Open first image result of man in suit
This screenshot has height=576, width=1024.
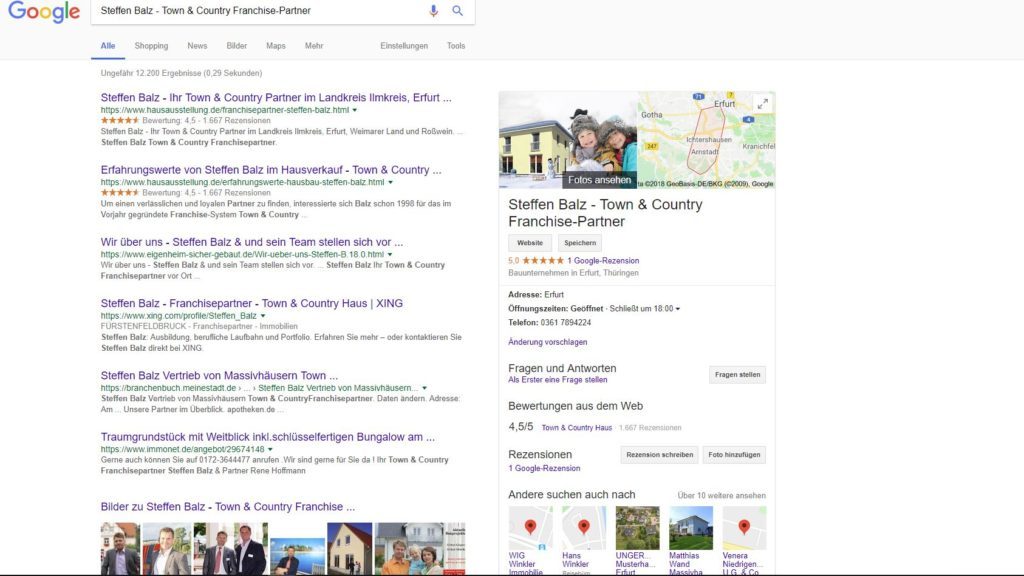coord(120,549)
